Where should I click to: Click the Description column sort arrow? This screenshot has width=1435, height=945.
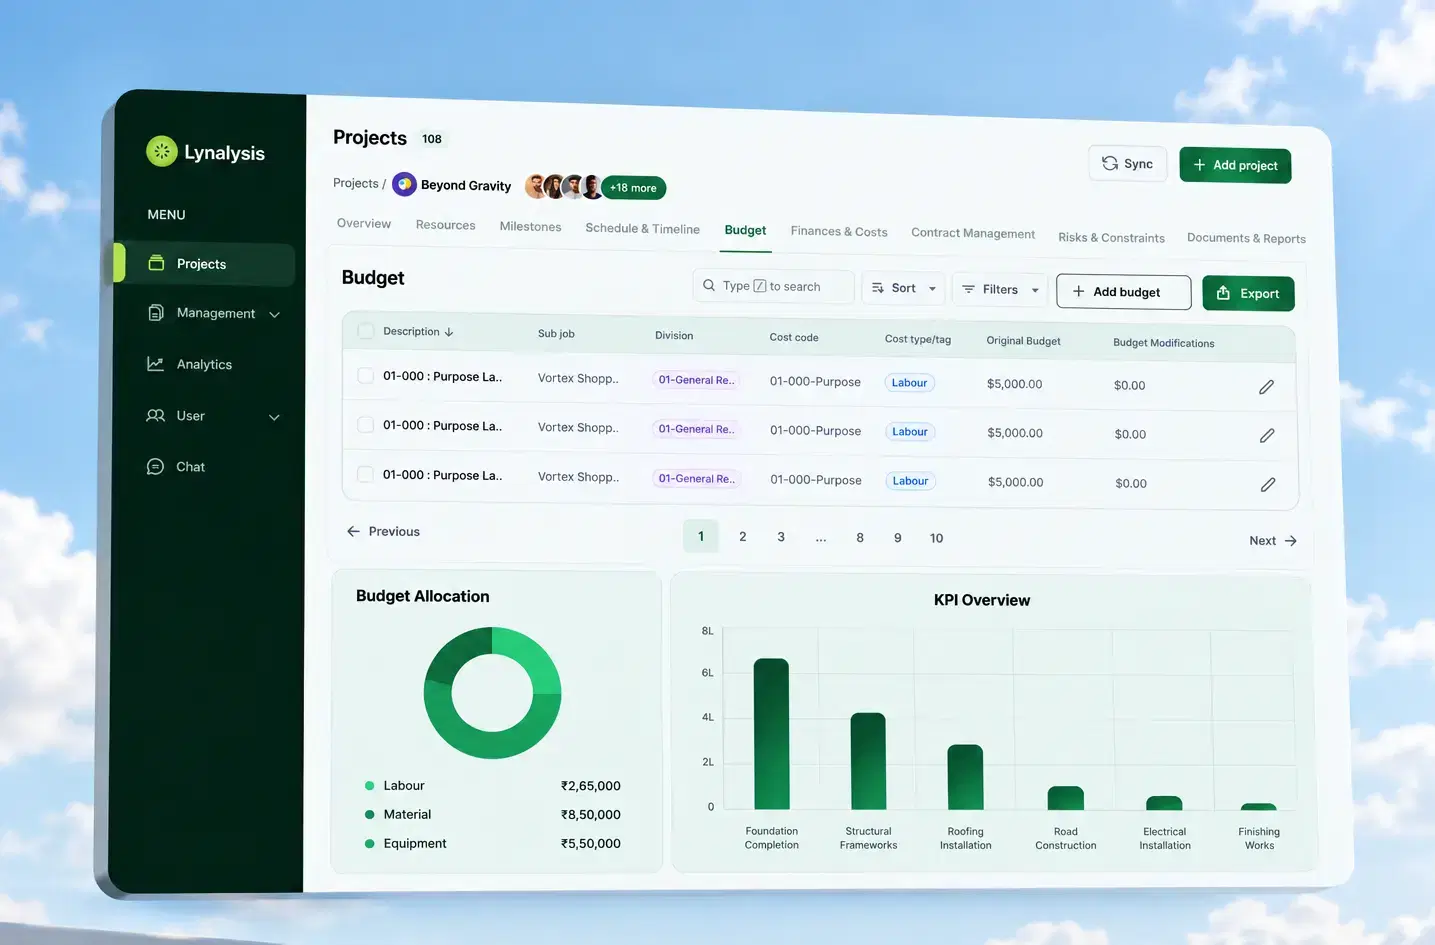pyautogui.click(x=449, y=332)
